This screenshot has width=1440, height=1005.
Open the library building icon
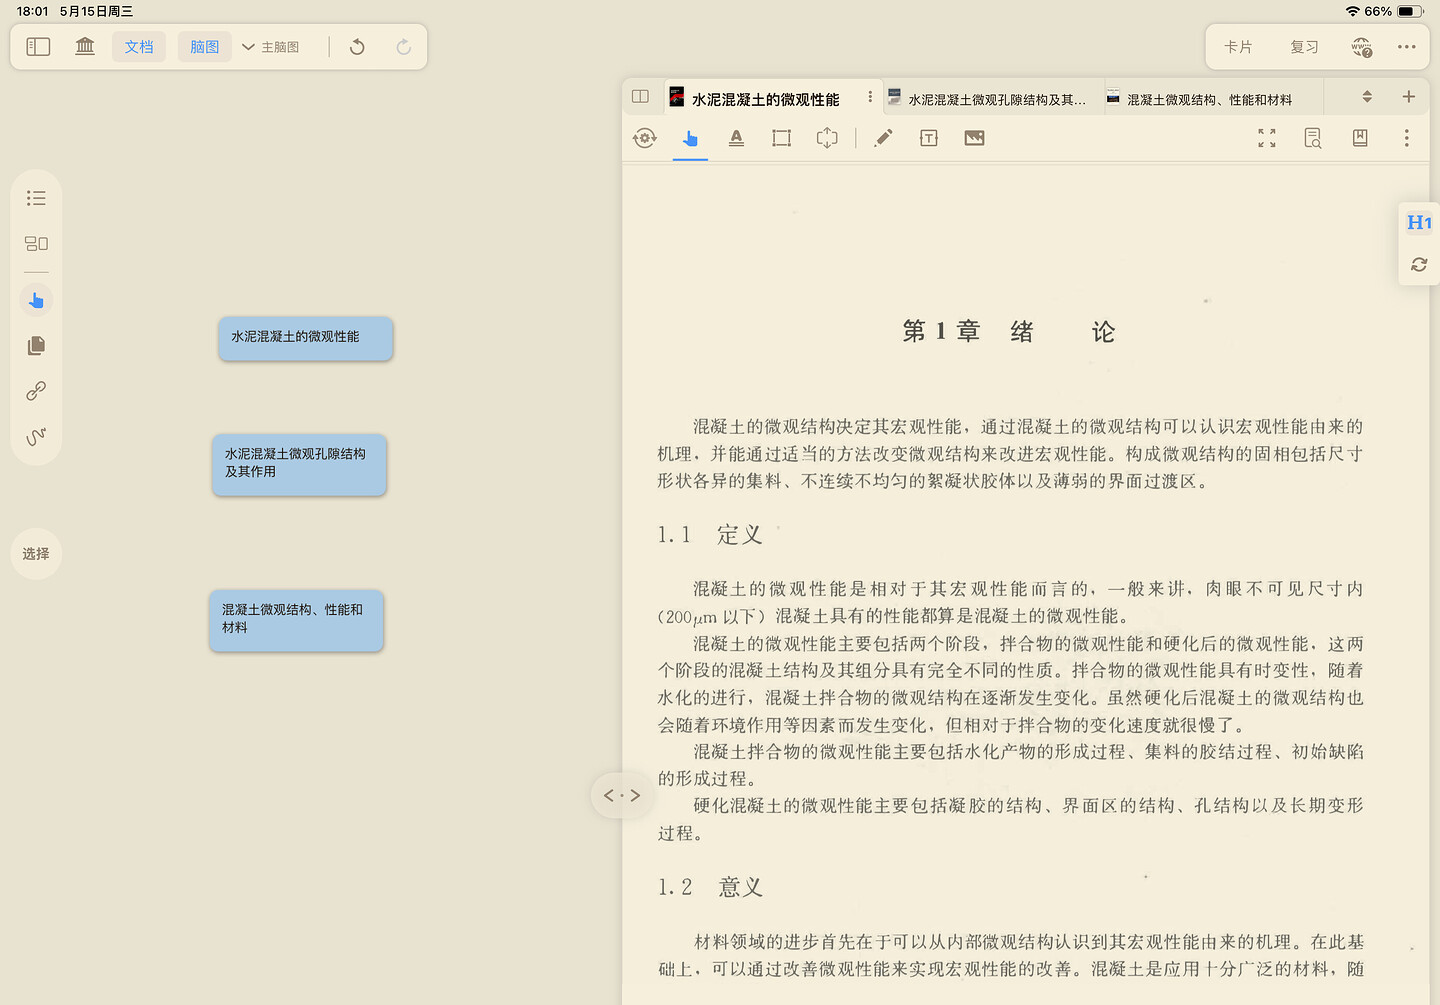pos(85,47)
